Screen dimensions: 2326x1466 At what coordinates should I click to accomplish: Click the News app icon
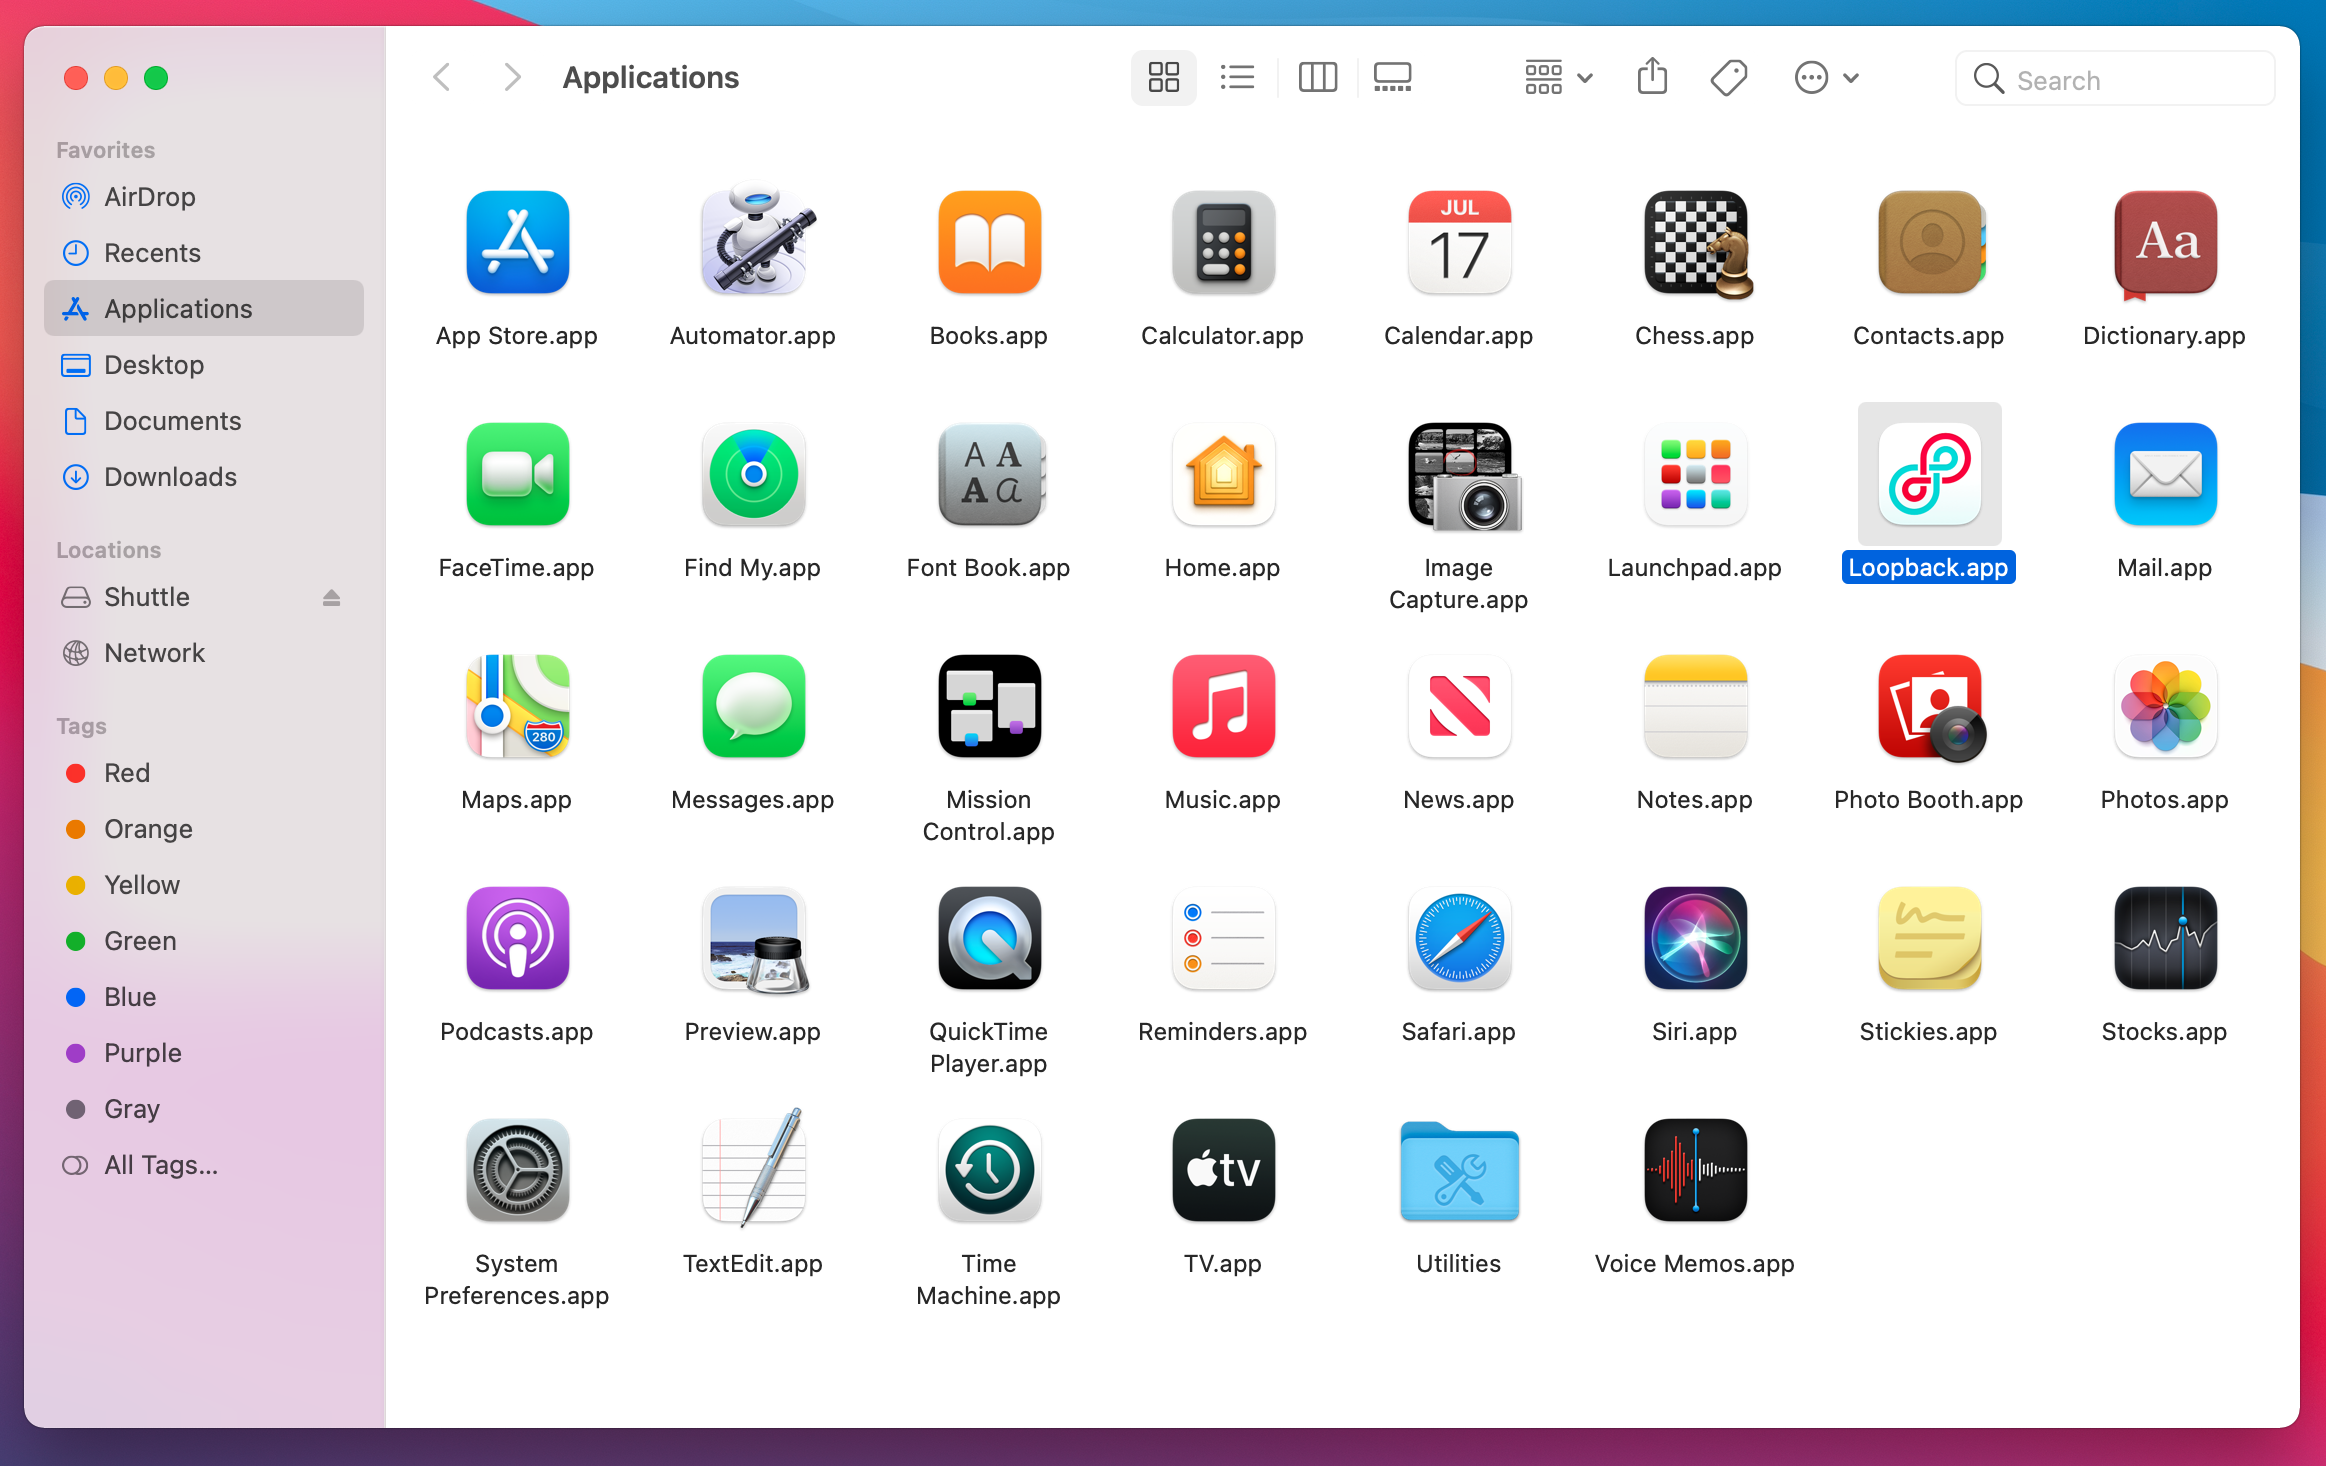tap(1459, 706)
